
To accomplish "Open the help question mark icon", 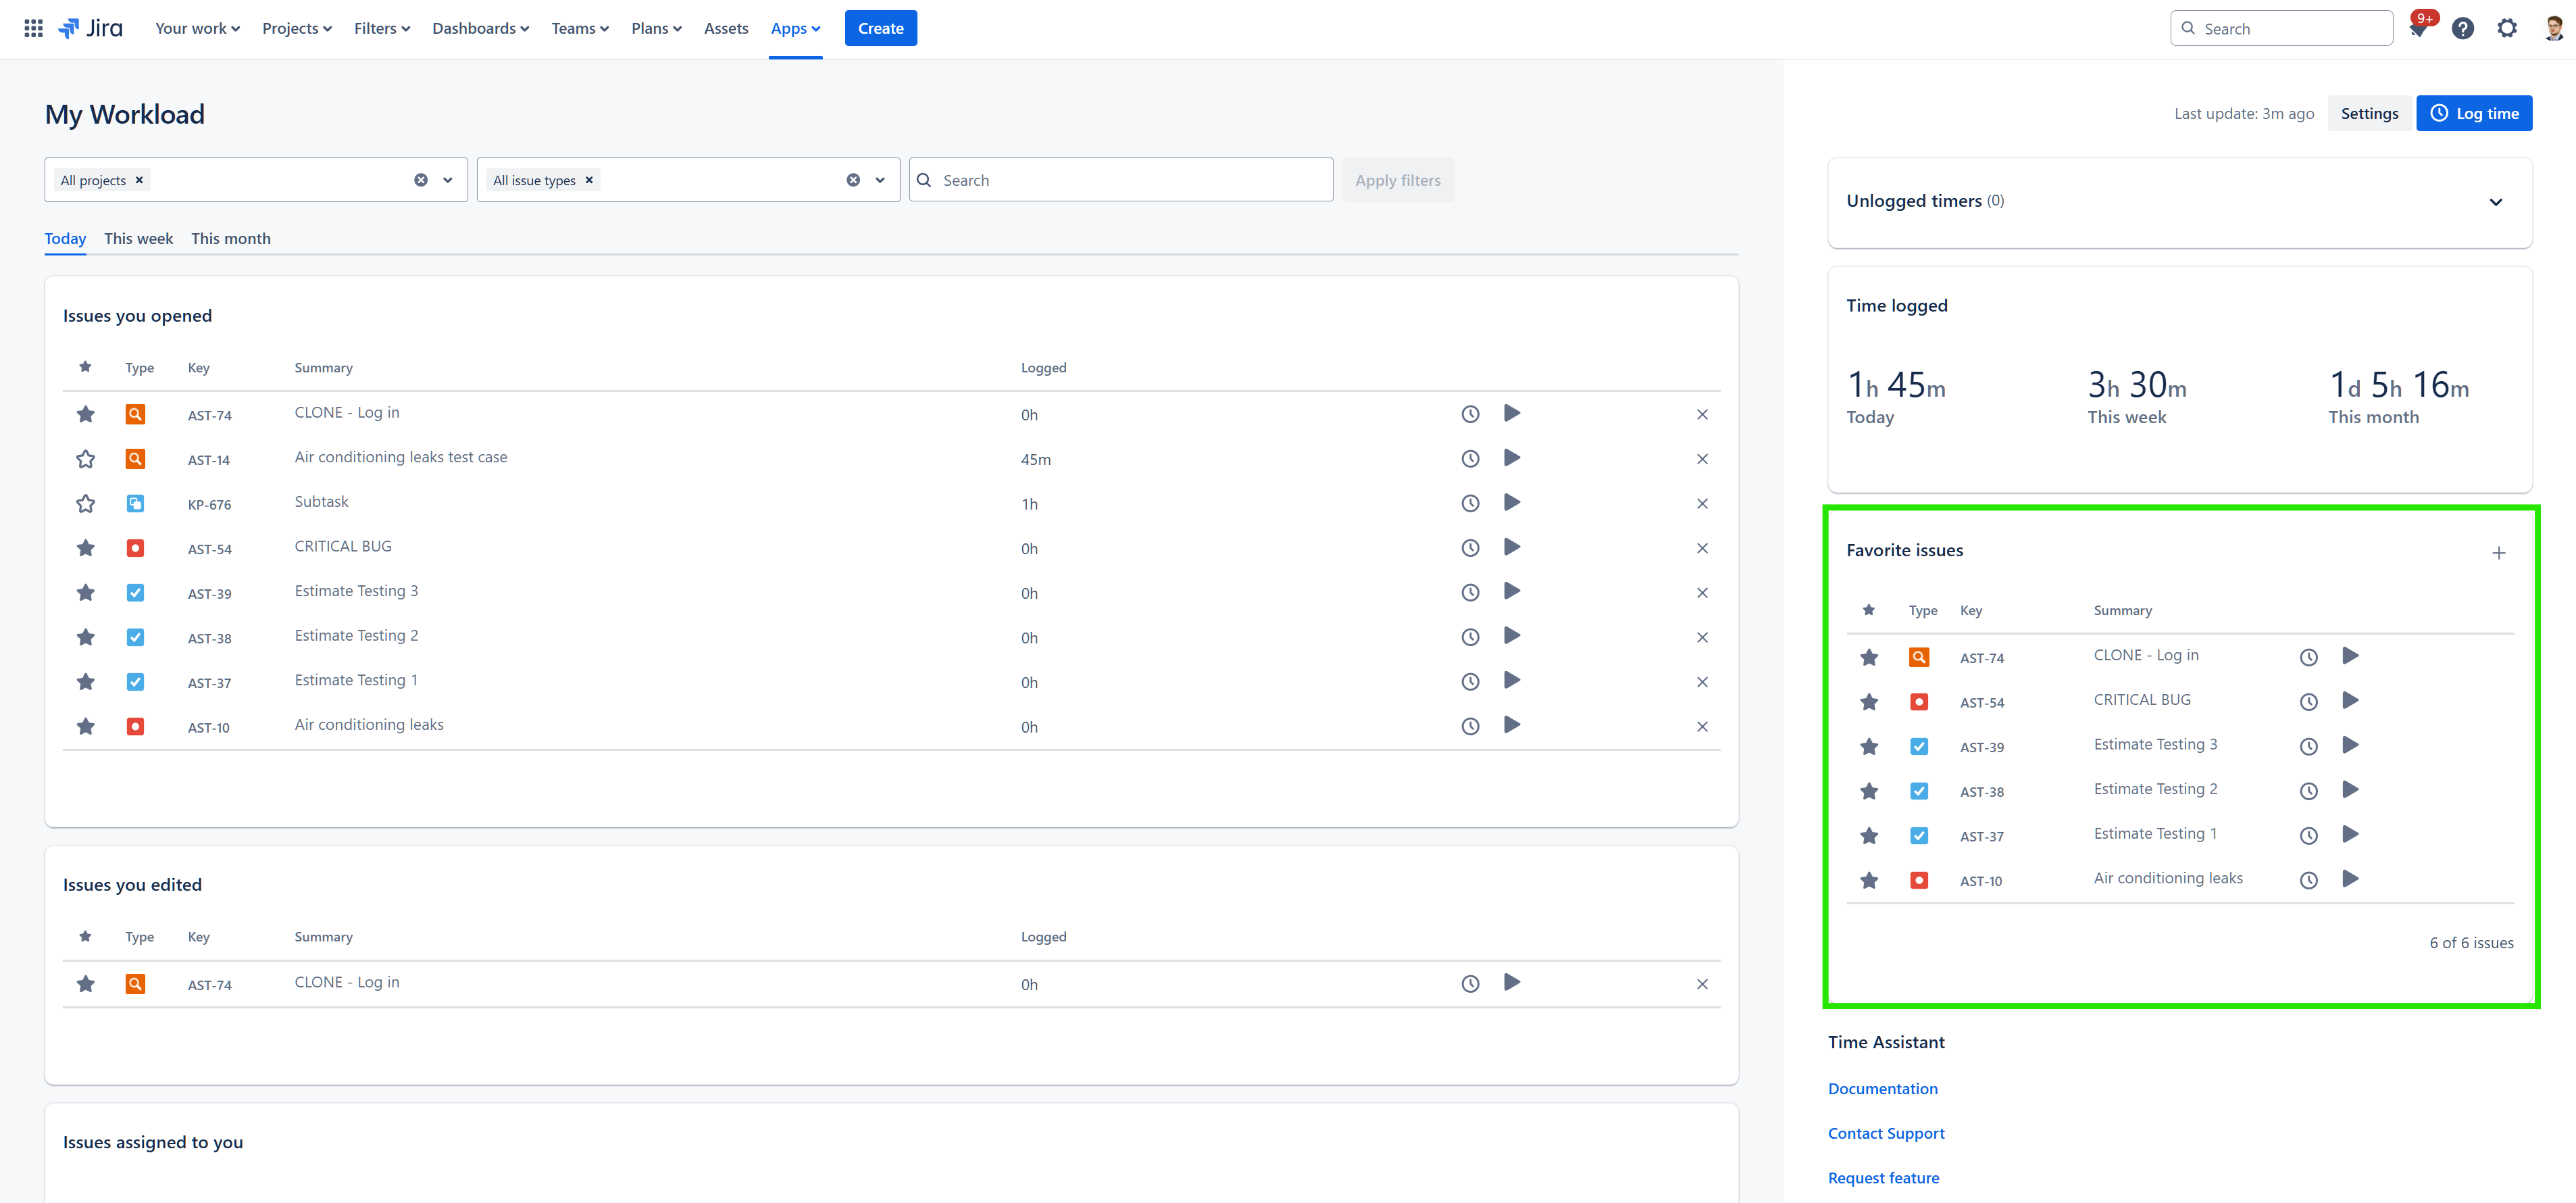I will click(2462, 28).
